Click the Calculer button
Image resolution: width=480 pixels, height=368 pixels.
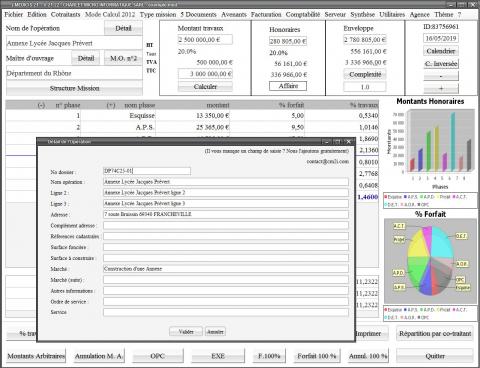point(205,87)
